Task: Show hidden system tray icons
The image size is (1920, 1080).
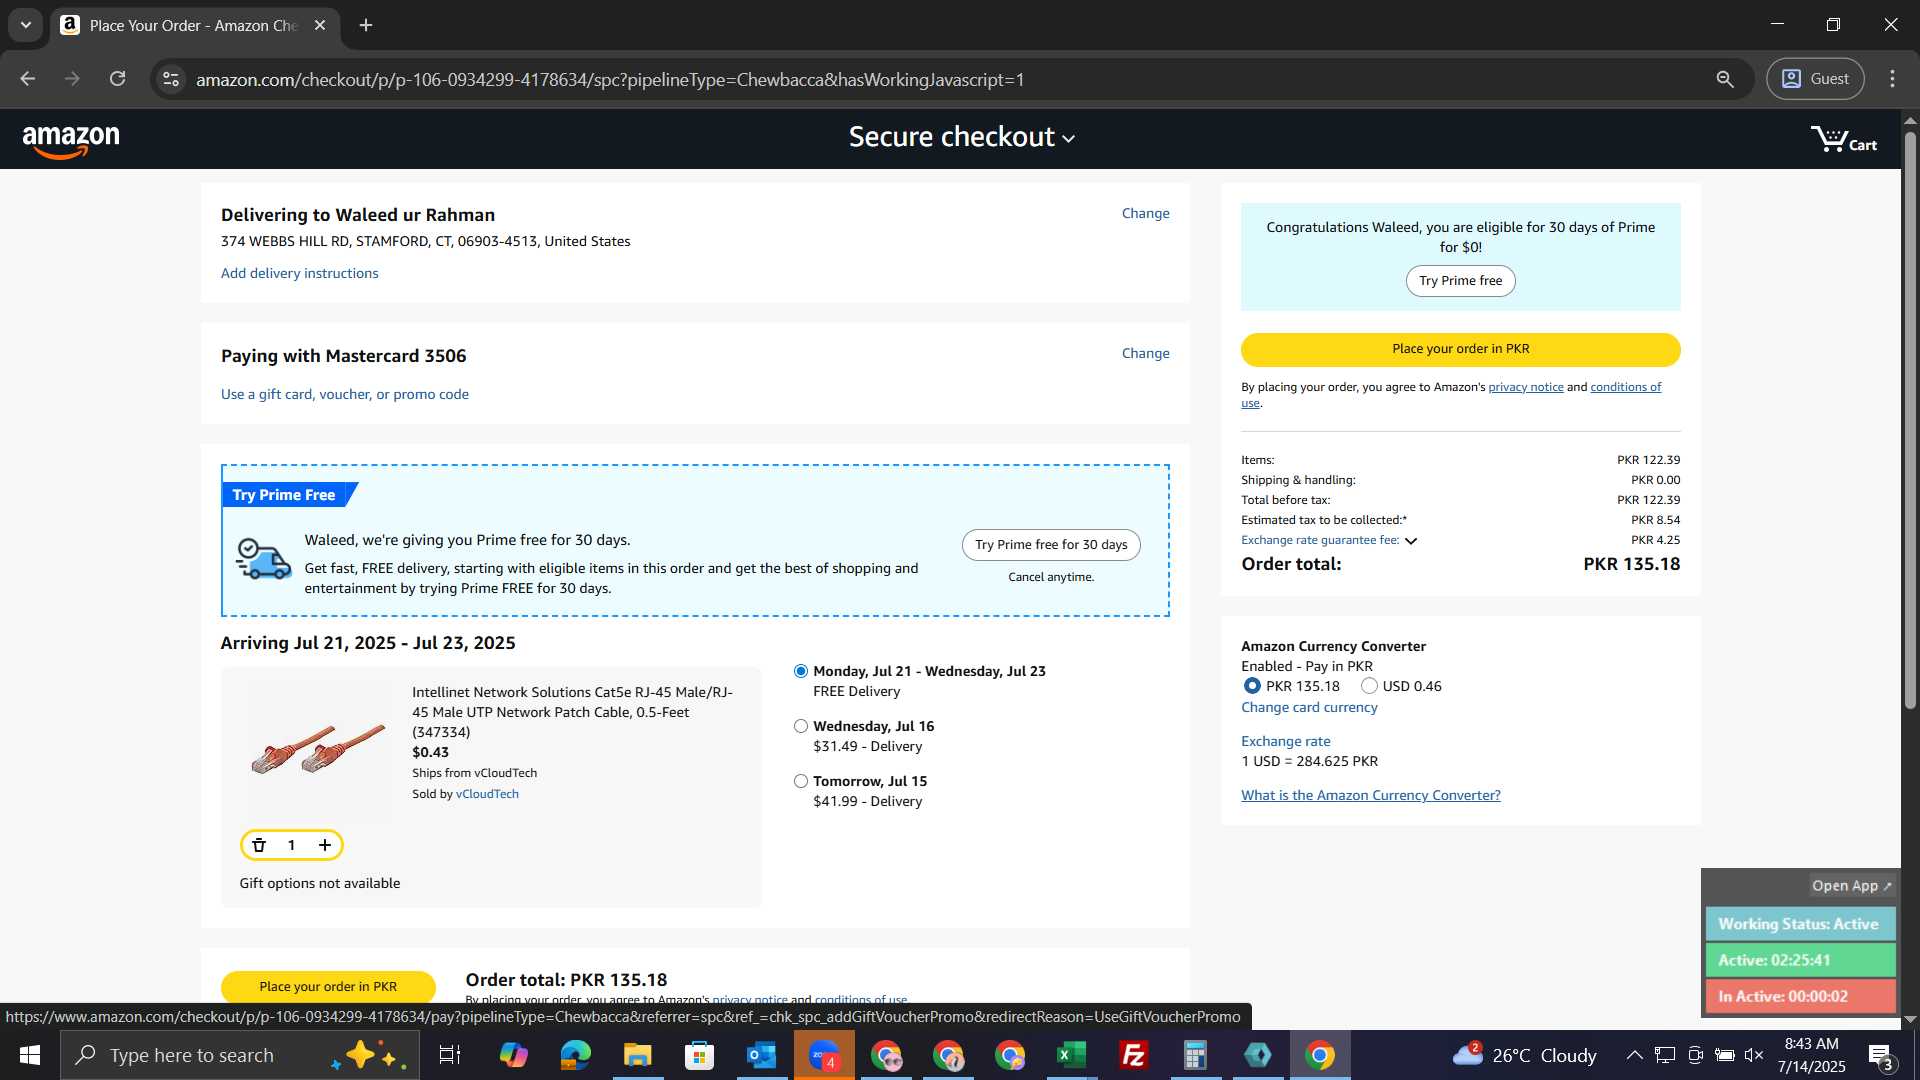Action: pyautogui.click(x=1634, y=1055)
